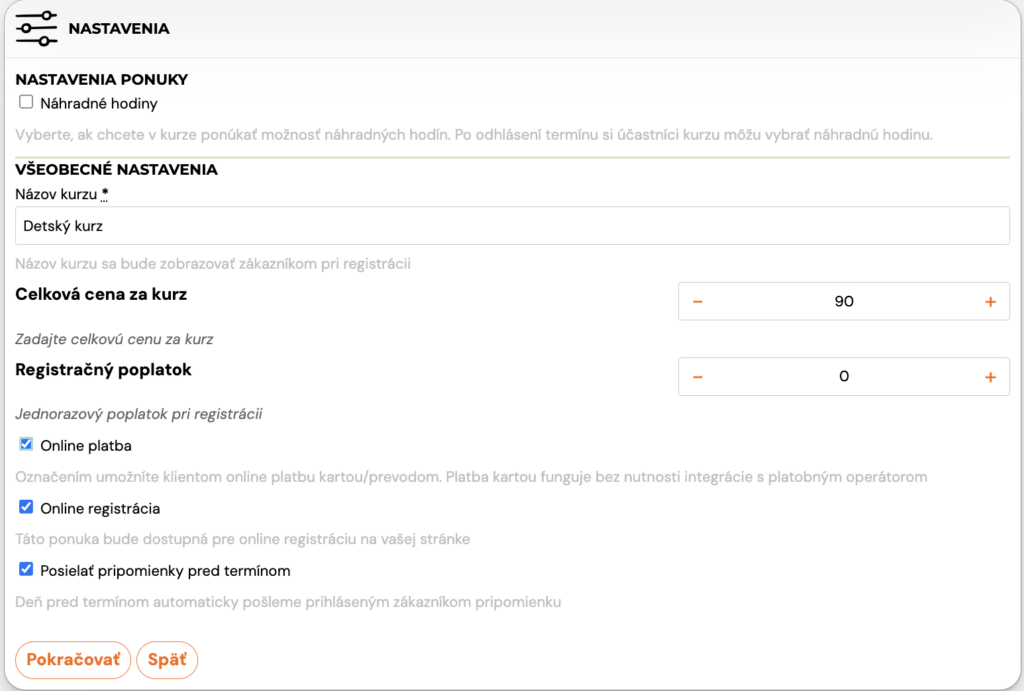Click the Online registrácia label text

coord(100,509)
